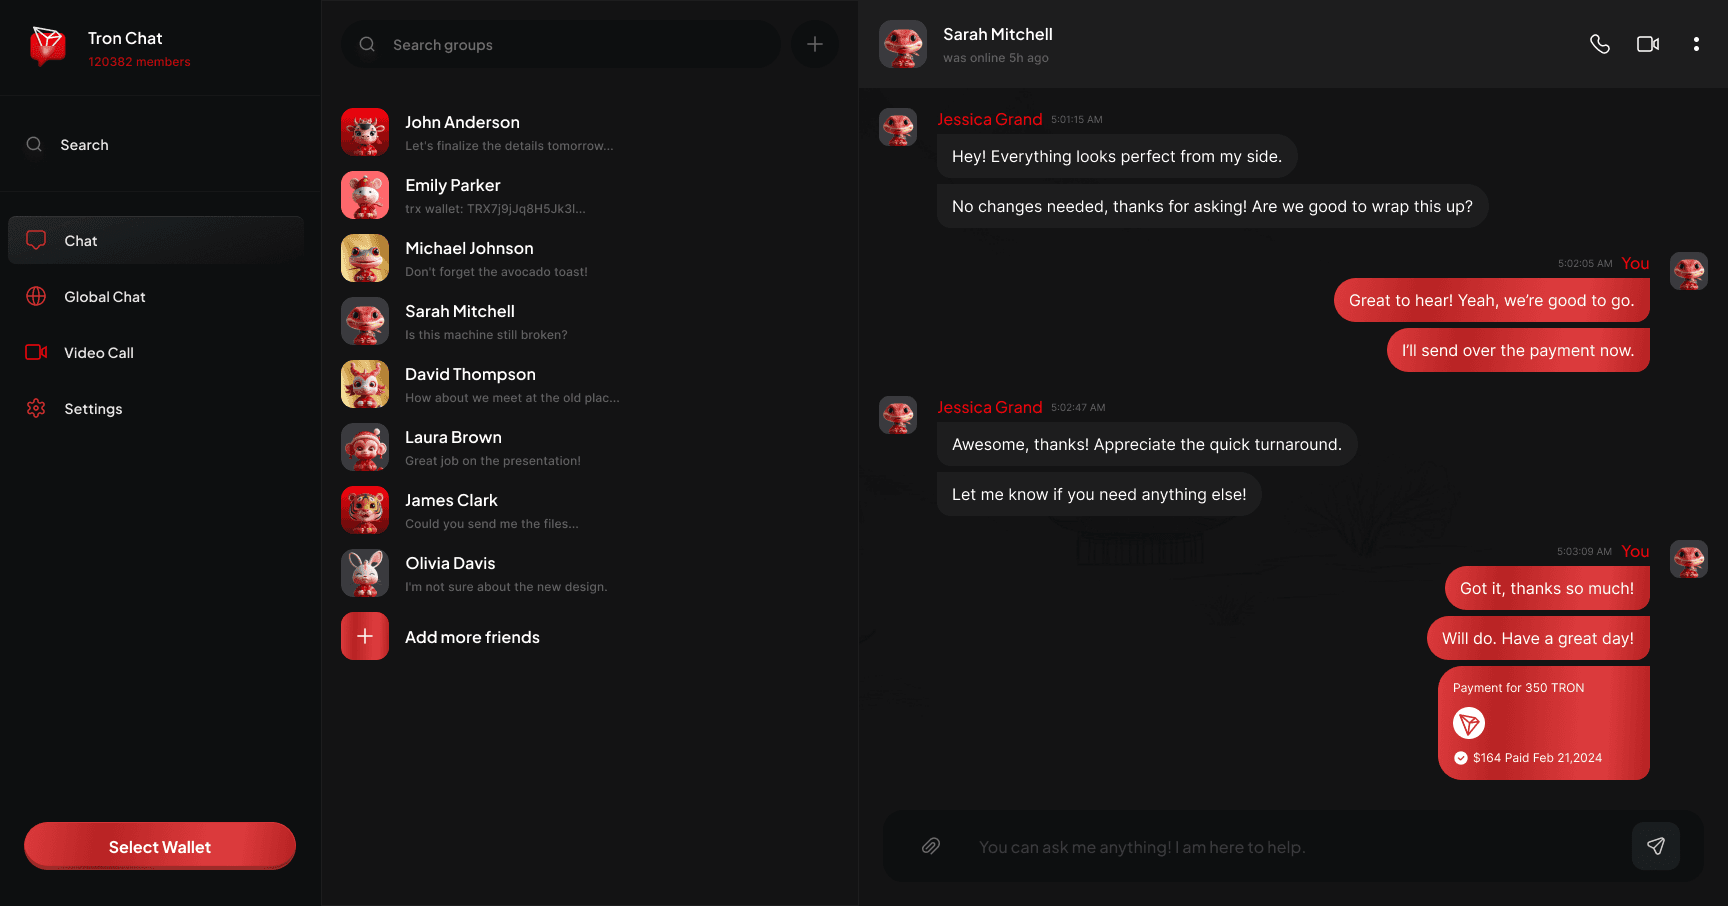The image size is (1728, 906).
Task: Click Laura Brown's avatar
Action: [365, 447]
